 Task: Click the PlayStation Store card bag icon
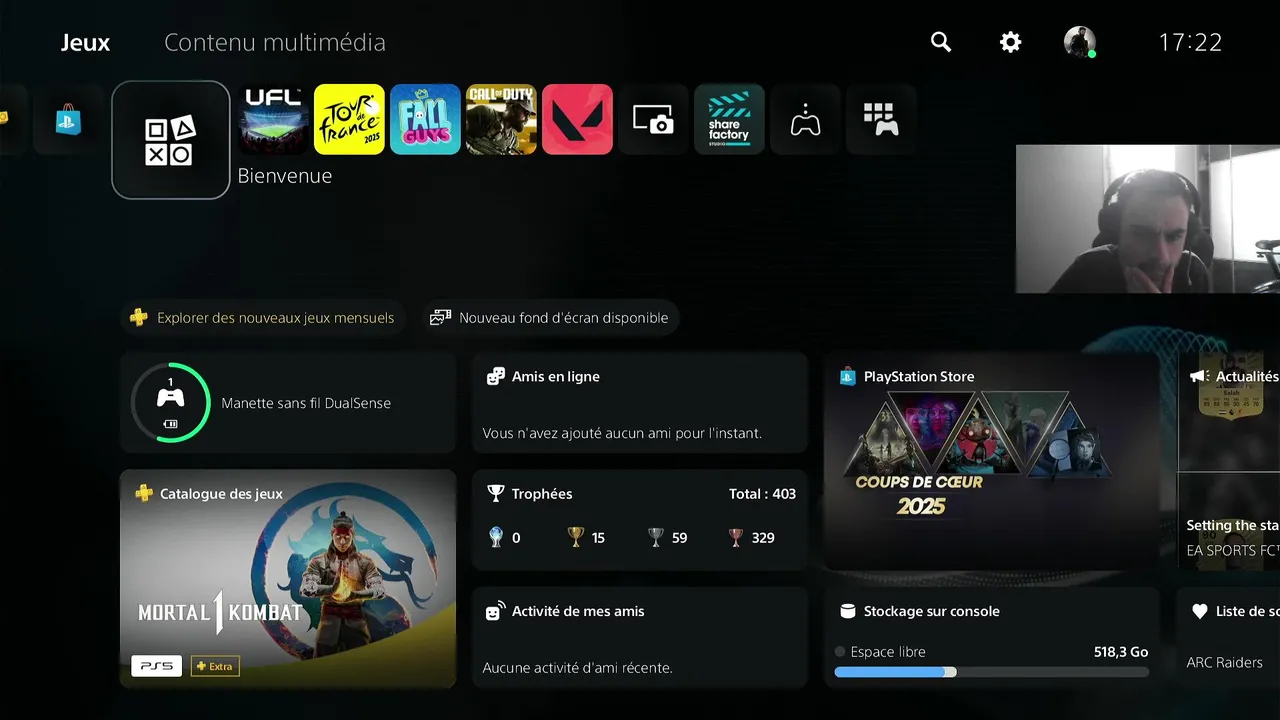pyautogui.click(x=848, y=377)
